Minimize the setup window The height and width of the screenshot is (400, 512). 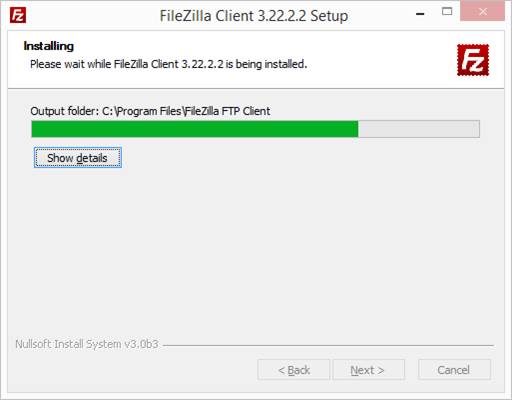tap(420, 14)
